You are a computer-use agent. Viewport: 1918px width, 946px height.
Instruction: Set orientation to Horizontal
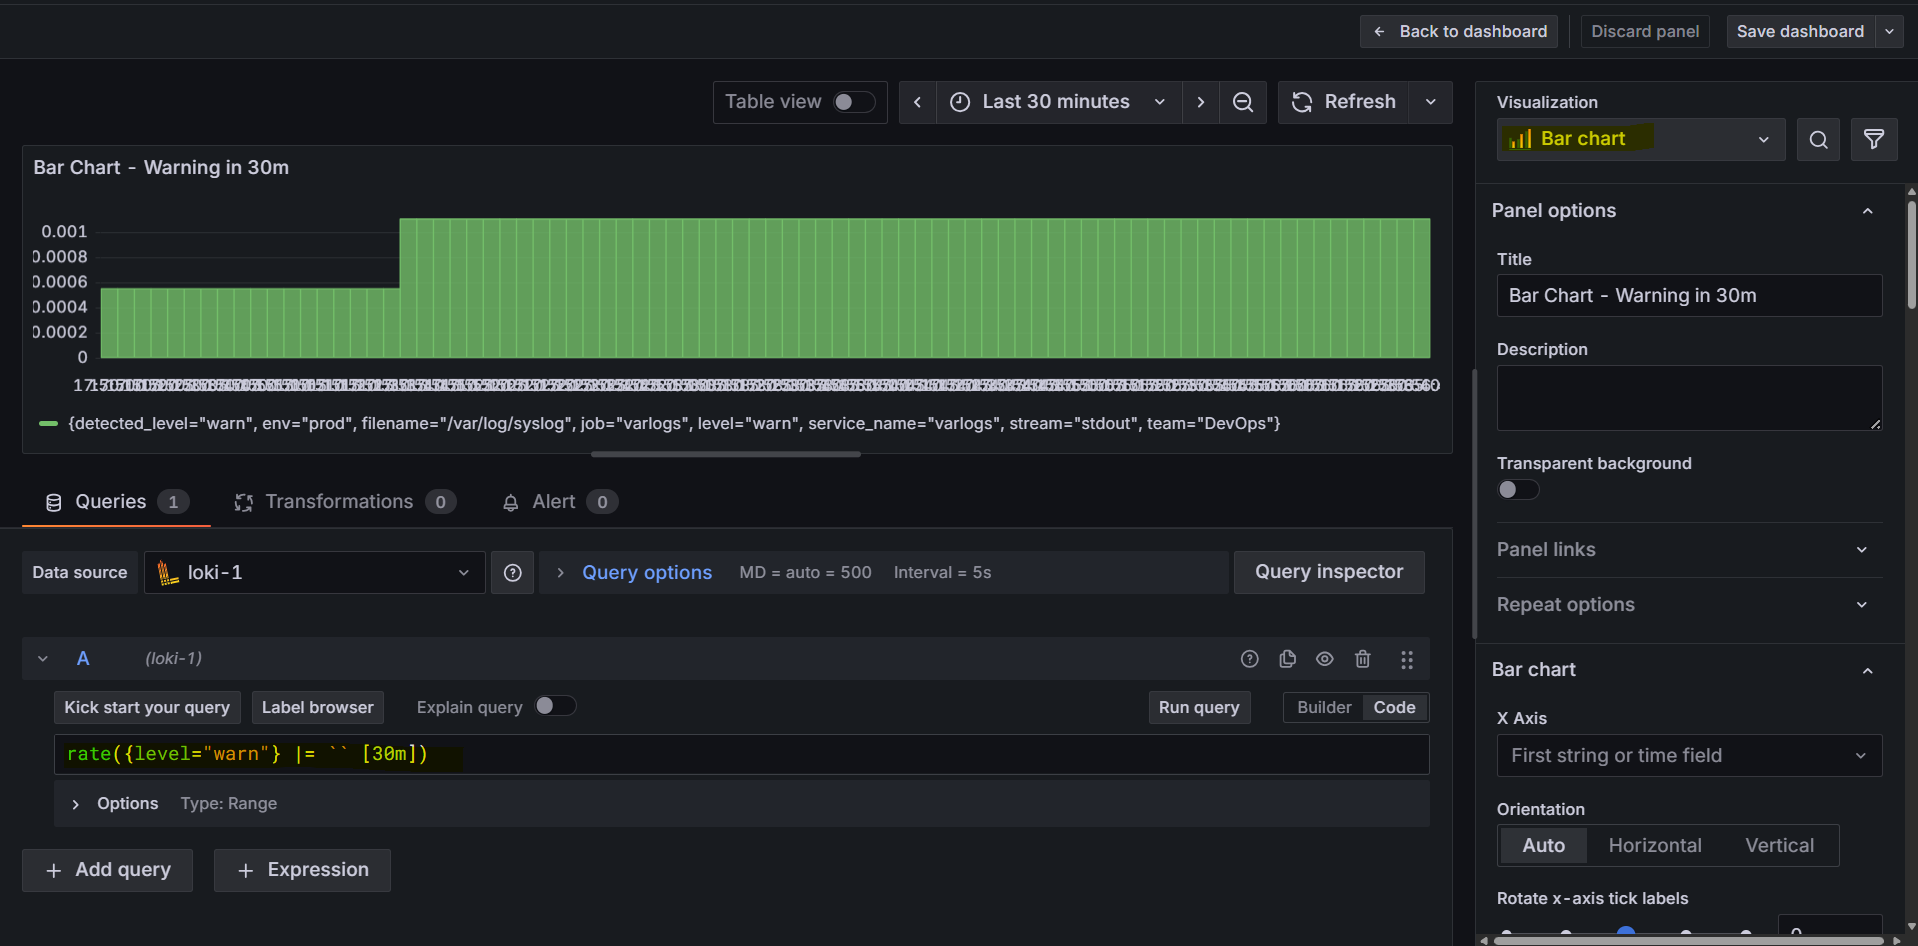pyautogui.click(x=1655, y=845)
